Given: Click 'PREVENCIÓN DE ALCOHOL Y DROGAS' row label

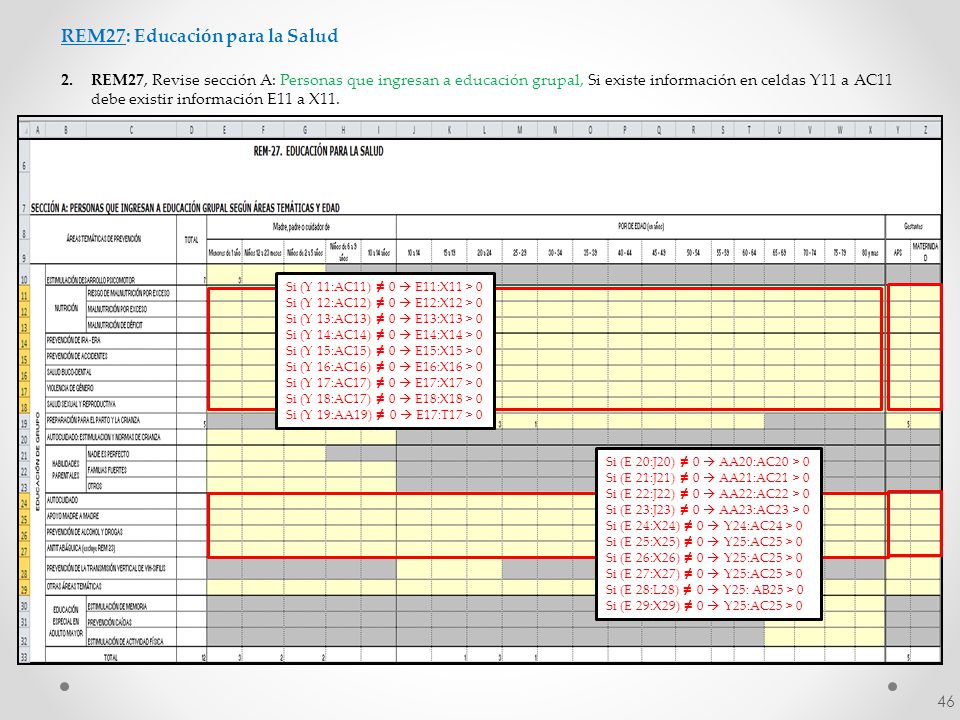Looking at the screenshot, I should click(x=84, y=532).
